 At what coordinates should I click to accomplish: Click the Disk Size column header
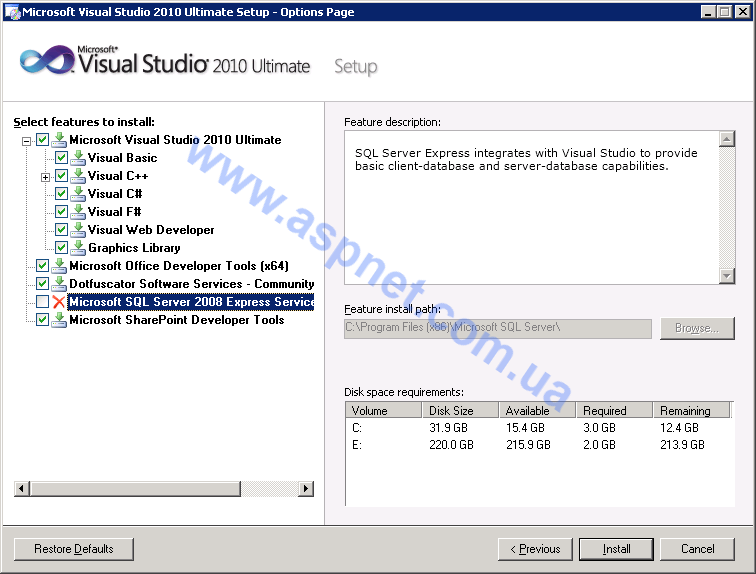pyautogui.click(x=460, y=410)
